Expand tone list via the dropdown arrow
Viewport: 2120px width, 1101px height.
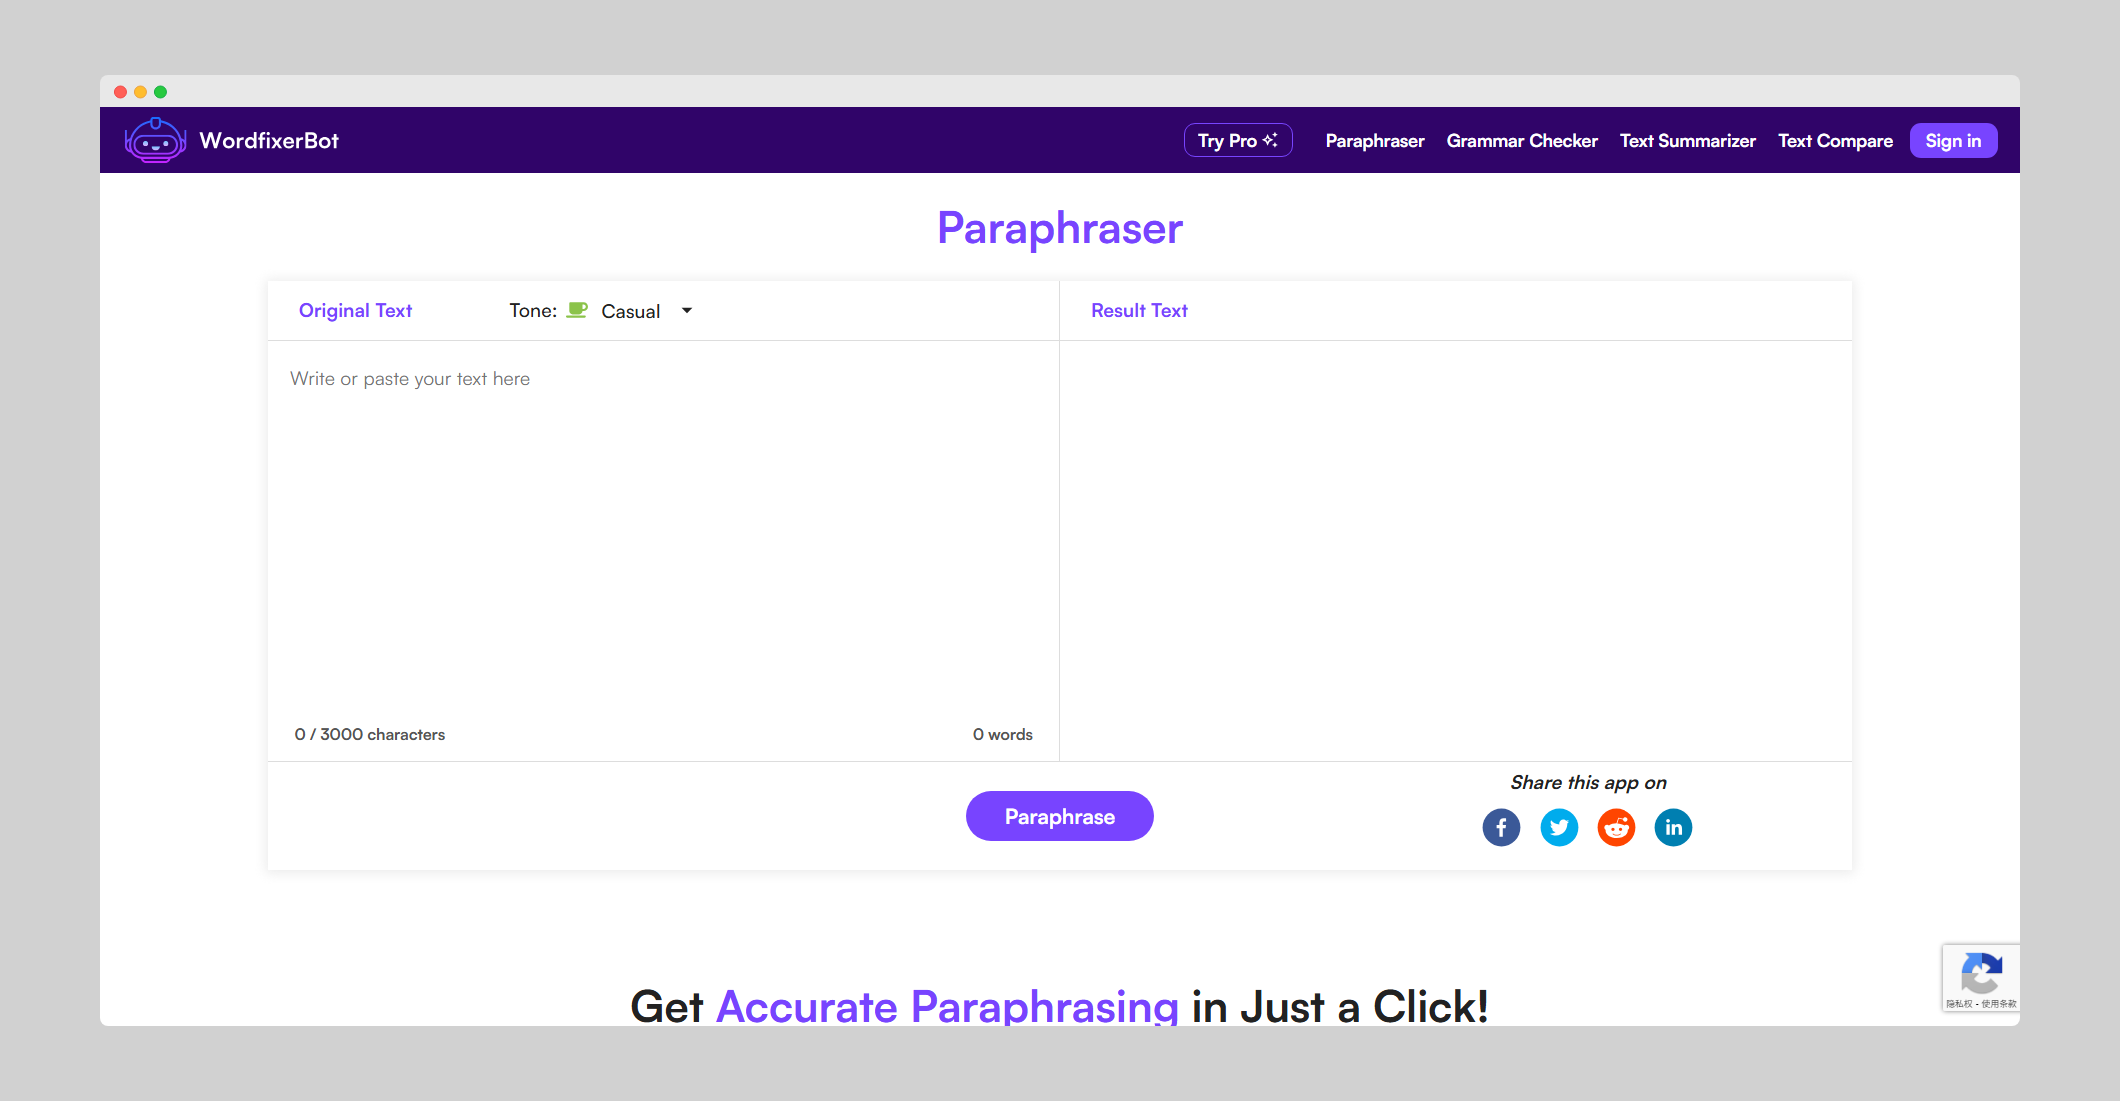687,311
